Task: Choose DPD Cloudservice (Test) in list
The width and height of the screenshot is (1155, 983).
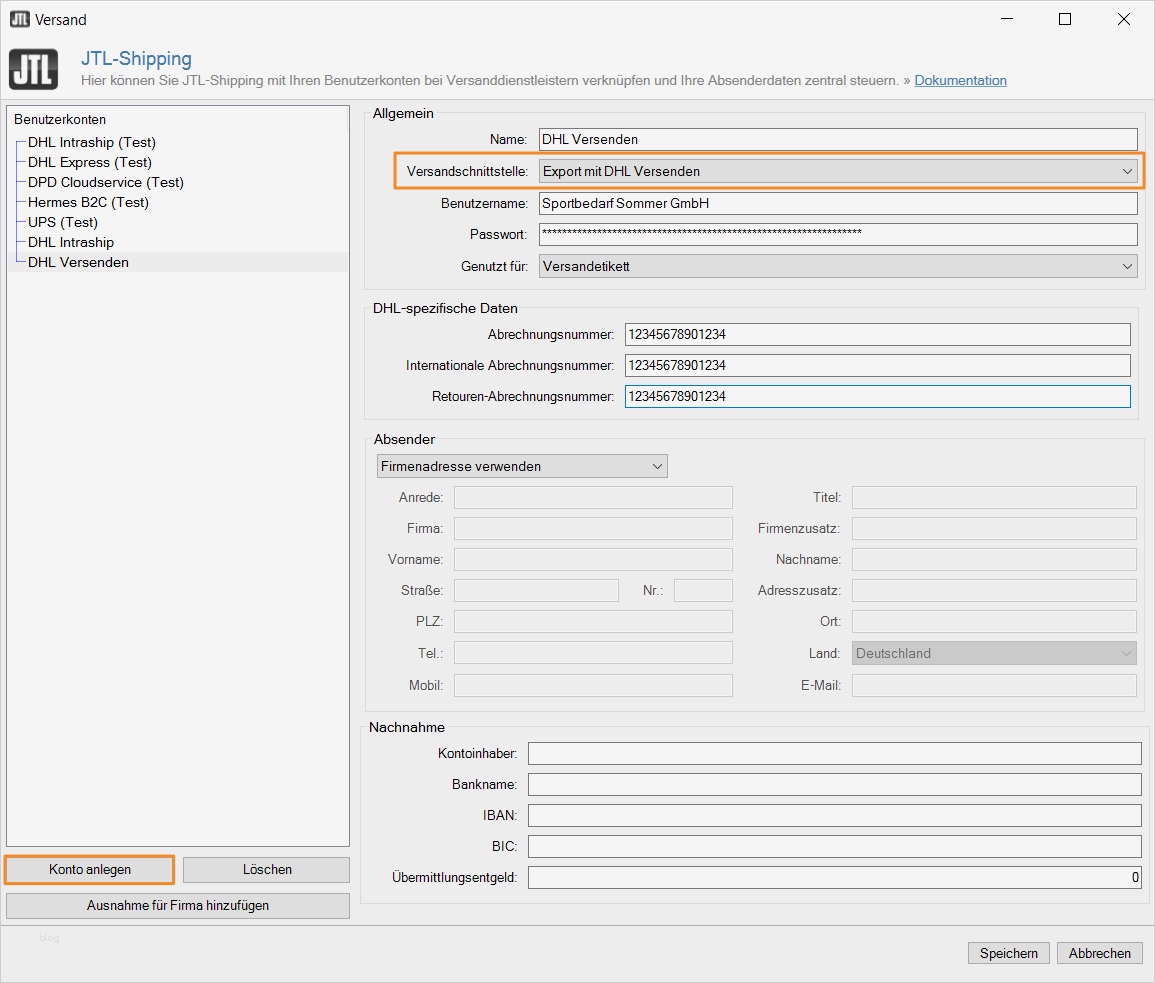Action: click(106, 182)
